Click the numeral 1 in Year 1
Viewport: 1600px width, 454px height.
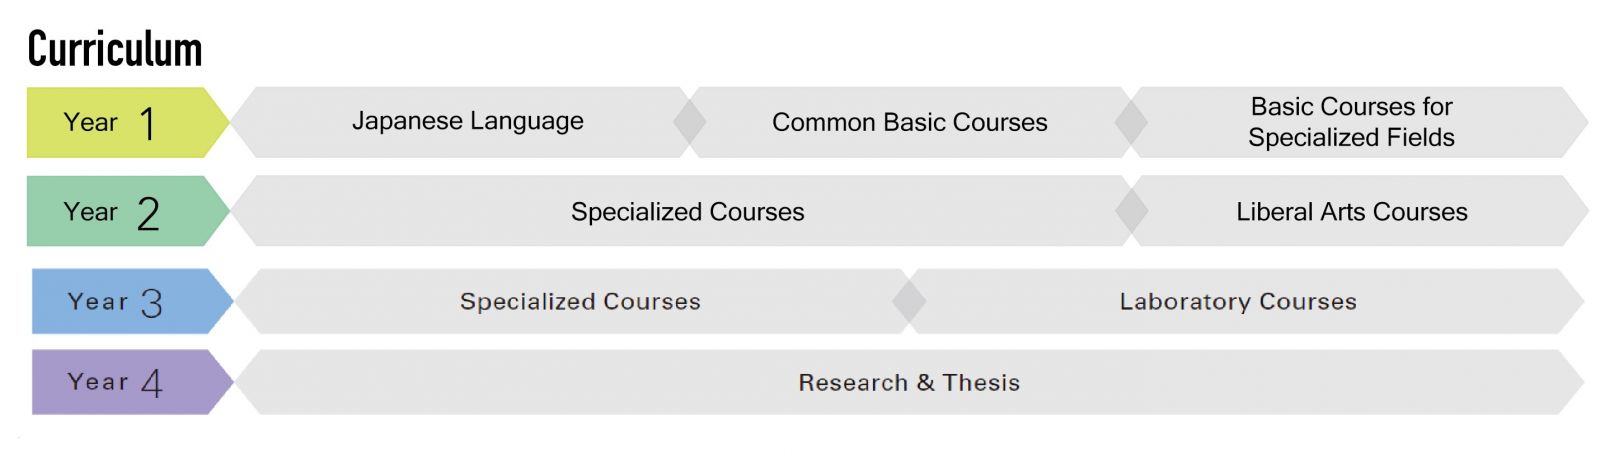(148, 124)
